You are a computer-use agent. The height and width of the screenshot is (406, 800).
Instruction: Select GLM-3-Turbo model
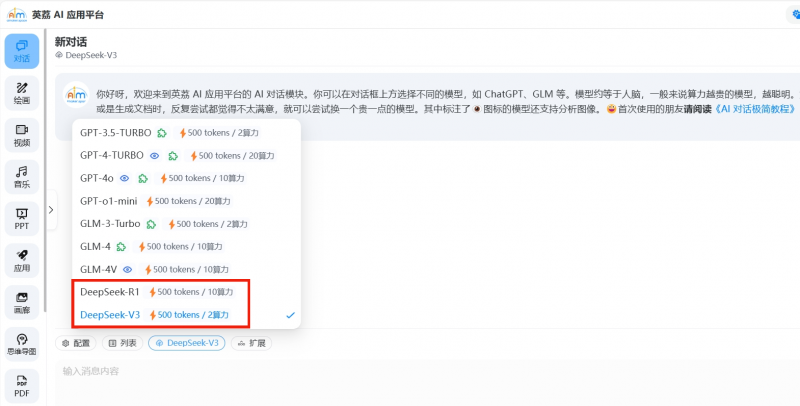coord(186,224)
